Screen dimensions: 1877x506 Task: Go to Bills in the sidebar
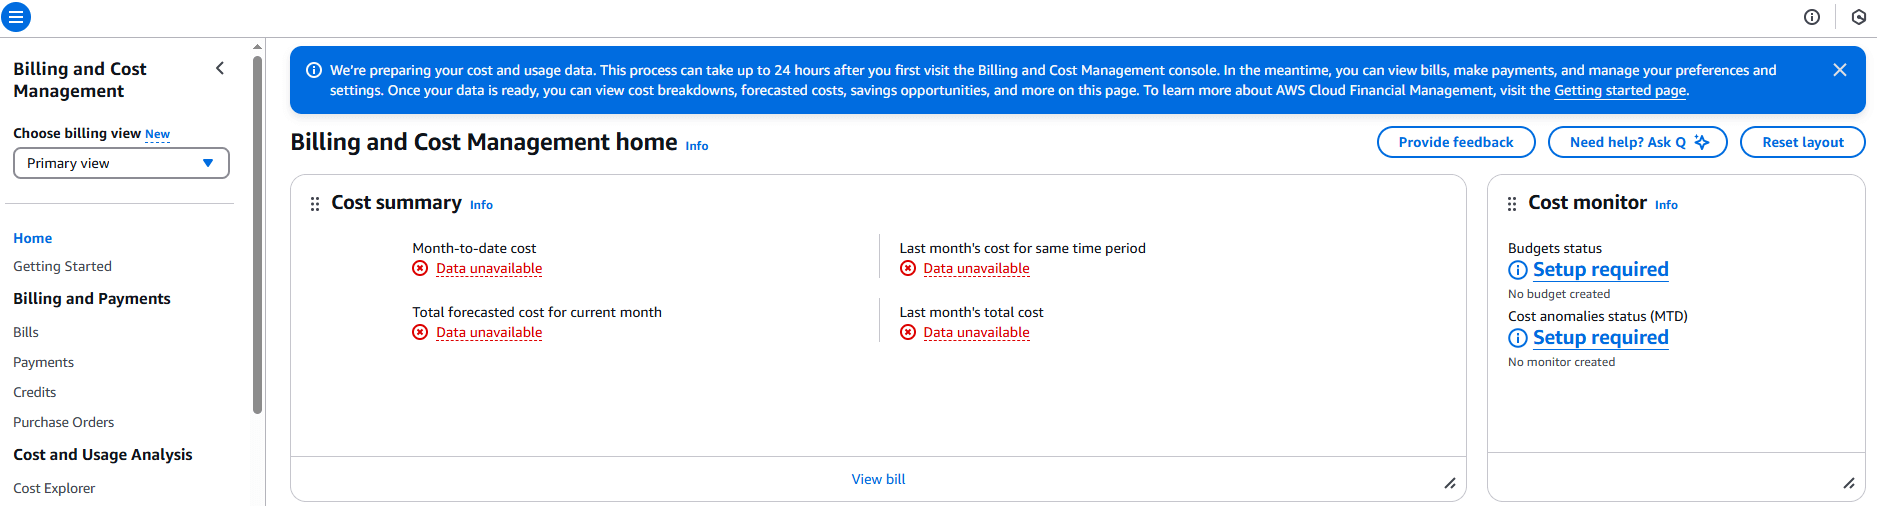pyautogui.click(x=26, y=332)
